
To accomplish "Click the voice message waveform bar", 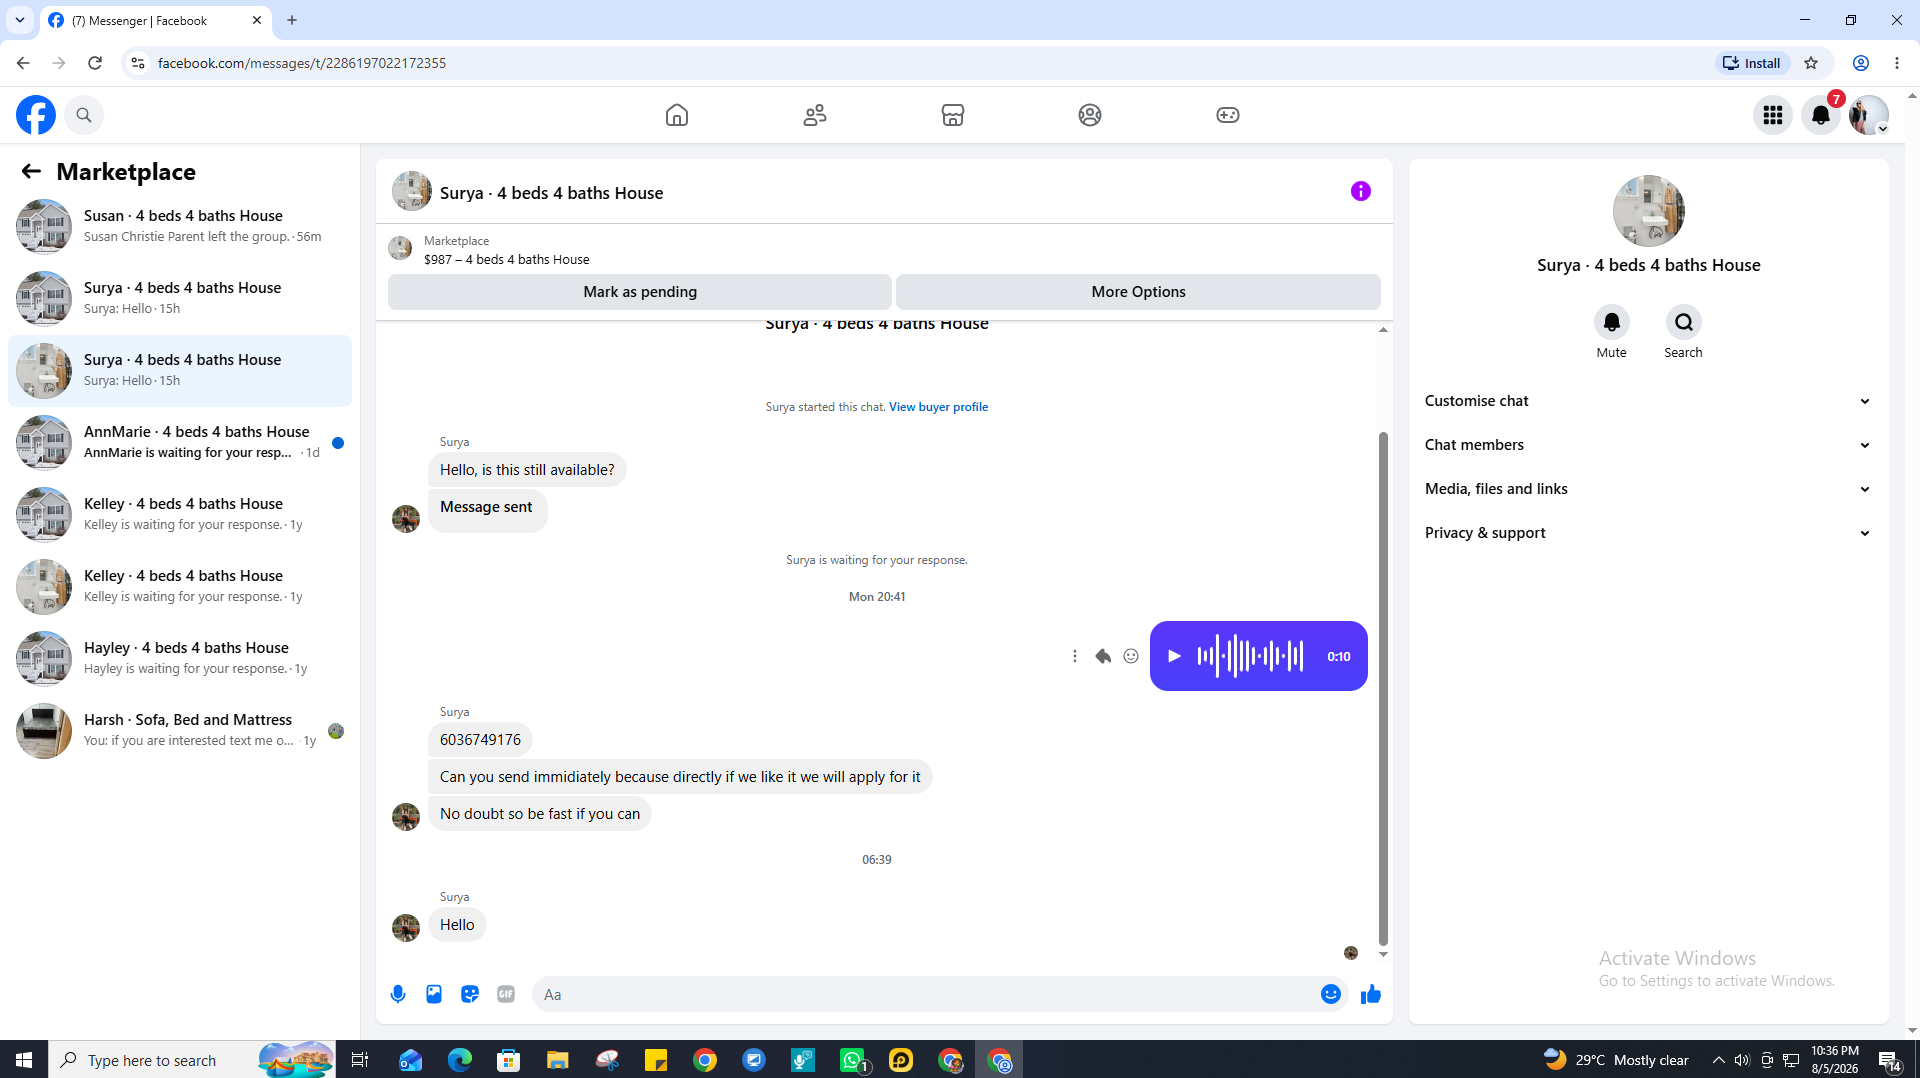I will click(x=1250, y=656).
